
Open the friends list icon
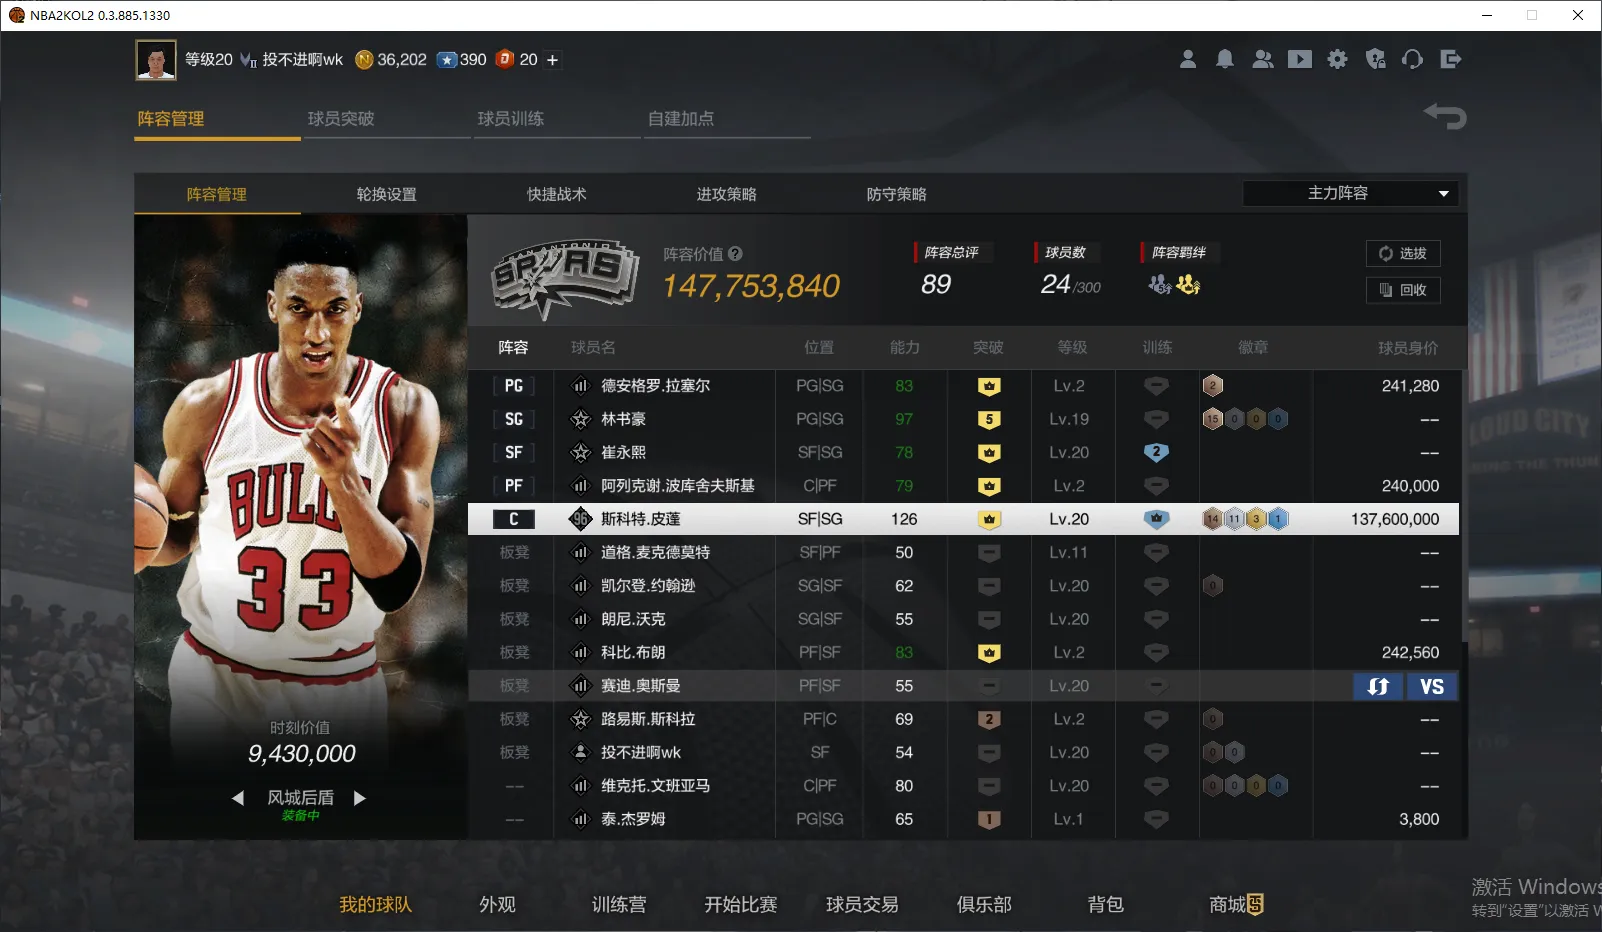pyautogui.click(x=1263, y=59)
